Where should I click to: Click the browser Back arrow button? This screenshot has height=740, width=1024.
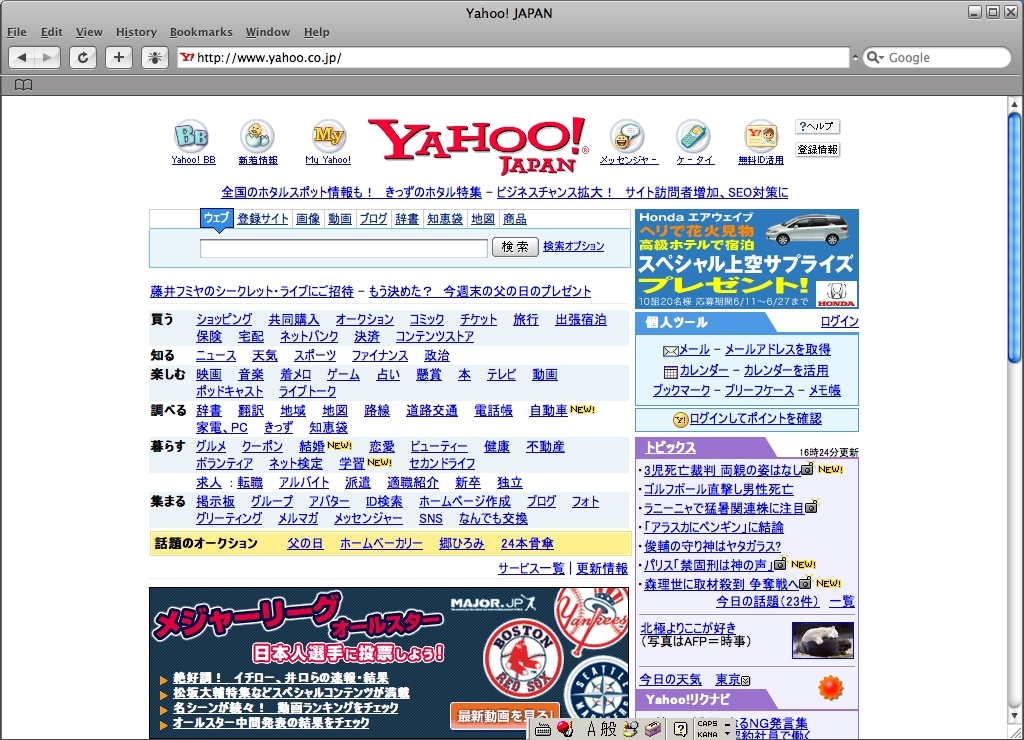pyautogui.click(x=22, y=57)
